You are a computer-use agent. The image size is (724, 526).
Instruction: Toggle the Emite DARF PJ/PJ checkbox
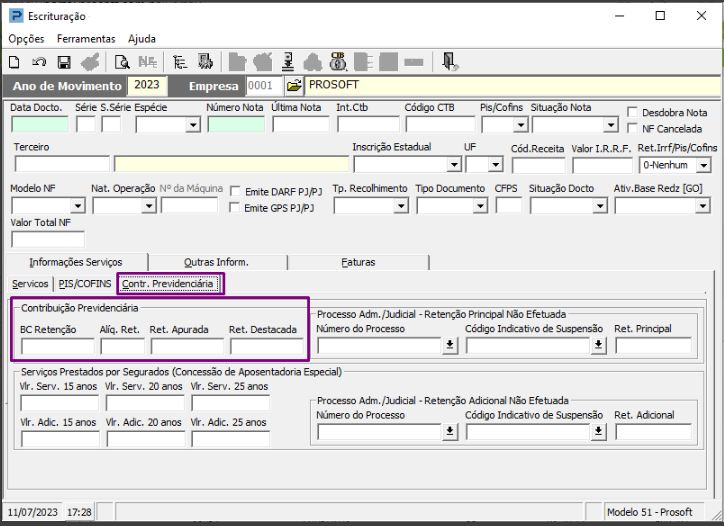click(235, 191)
